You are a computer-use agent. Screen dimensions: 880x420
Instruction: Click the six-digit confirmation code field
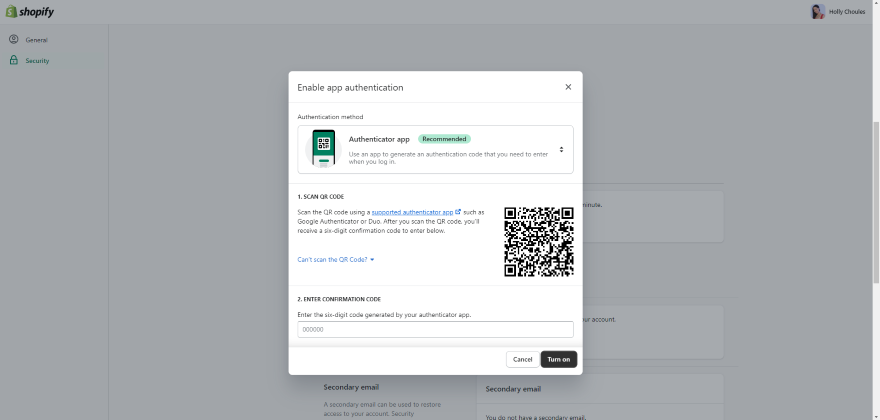pos(436,330)
